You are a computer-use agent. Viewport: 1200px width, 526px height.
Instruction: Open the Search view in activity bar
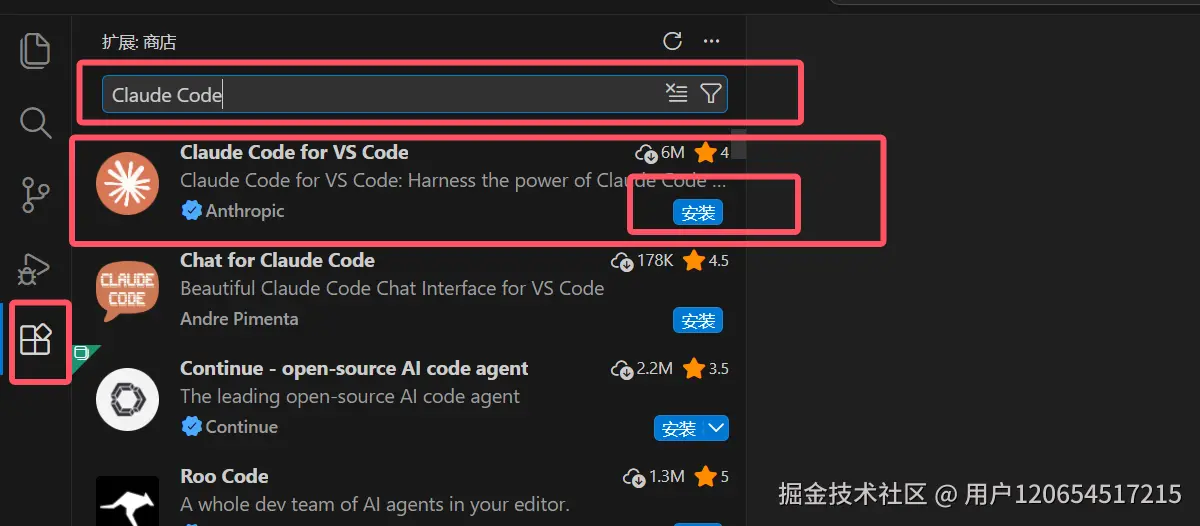tap(35, 123)
